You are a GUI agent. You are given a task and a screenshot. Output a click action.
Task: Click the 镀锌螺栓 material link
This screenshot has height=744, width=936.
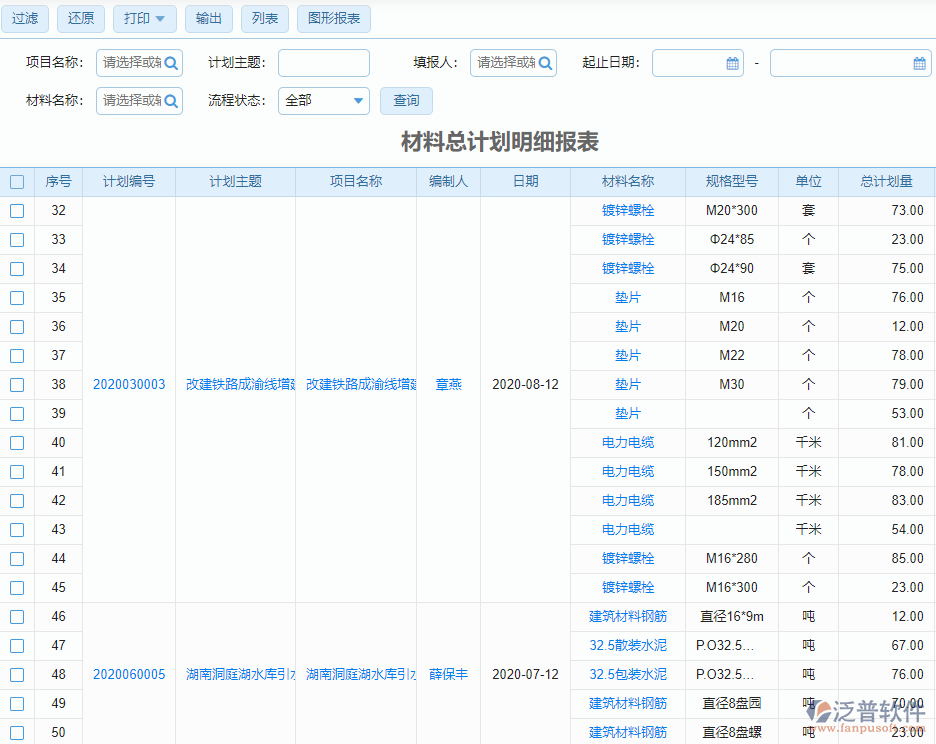click(x=627, y=210)
